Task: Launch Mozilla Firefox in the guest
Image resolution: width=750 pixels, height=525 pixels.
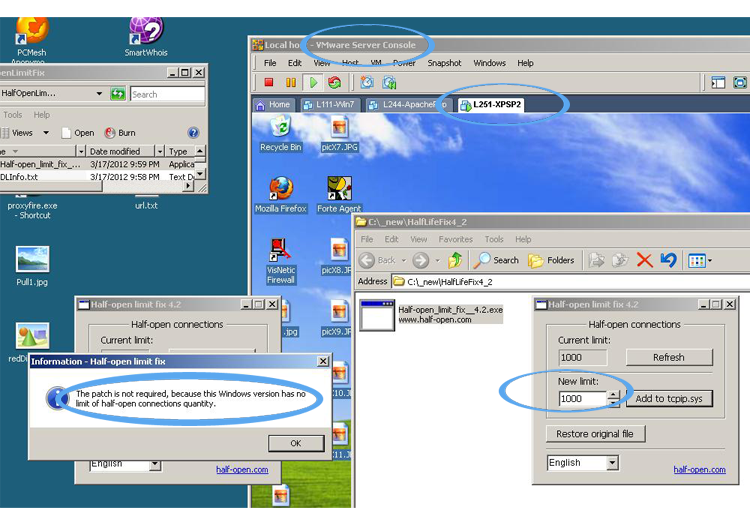Action: tap(281, 195)
